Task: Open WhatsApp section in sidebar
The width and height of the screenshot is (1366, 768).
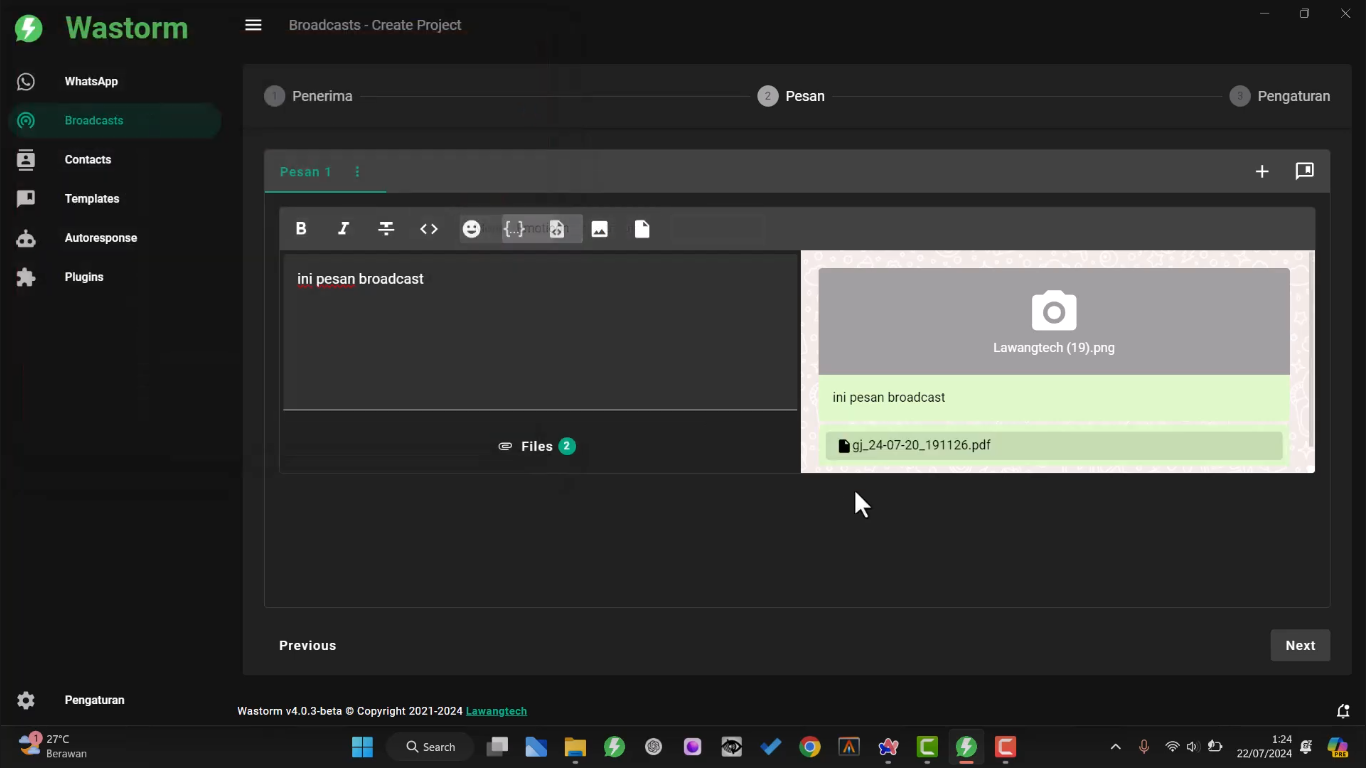Action: click(114, 82)
